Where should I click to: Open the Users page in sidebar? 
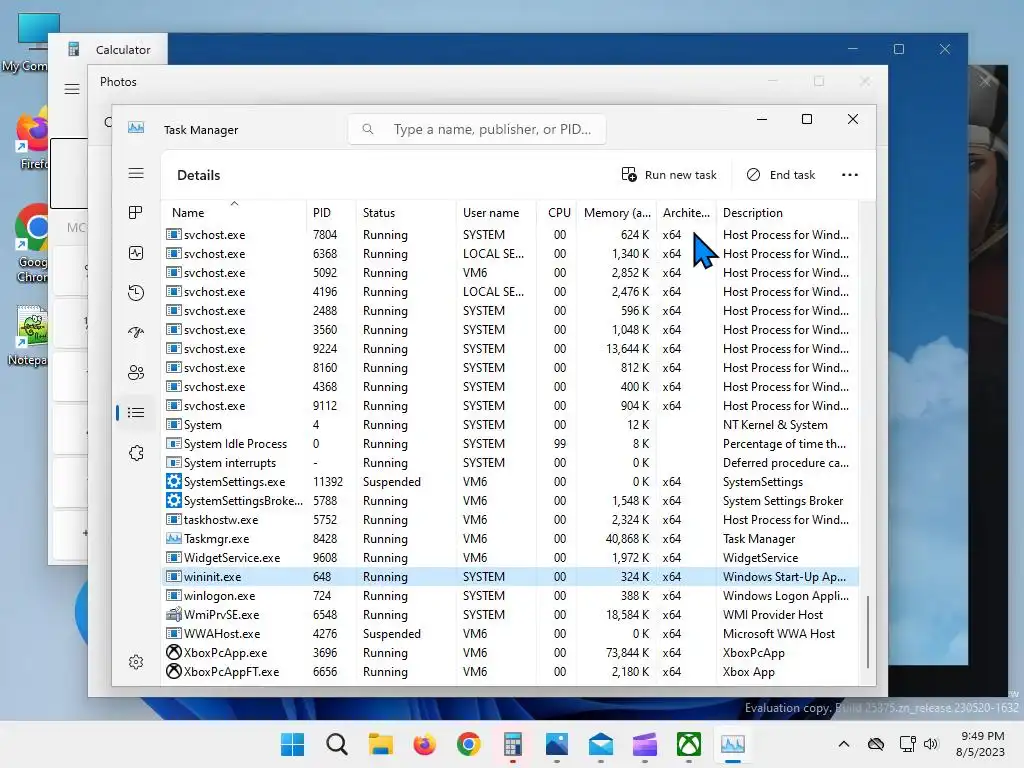(136, 373)
